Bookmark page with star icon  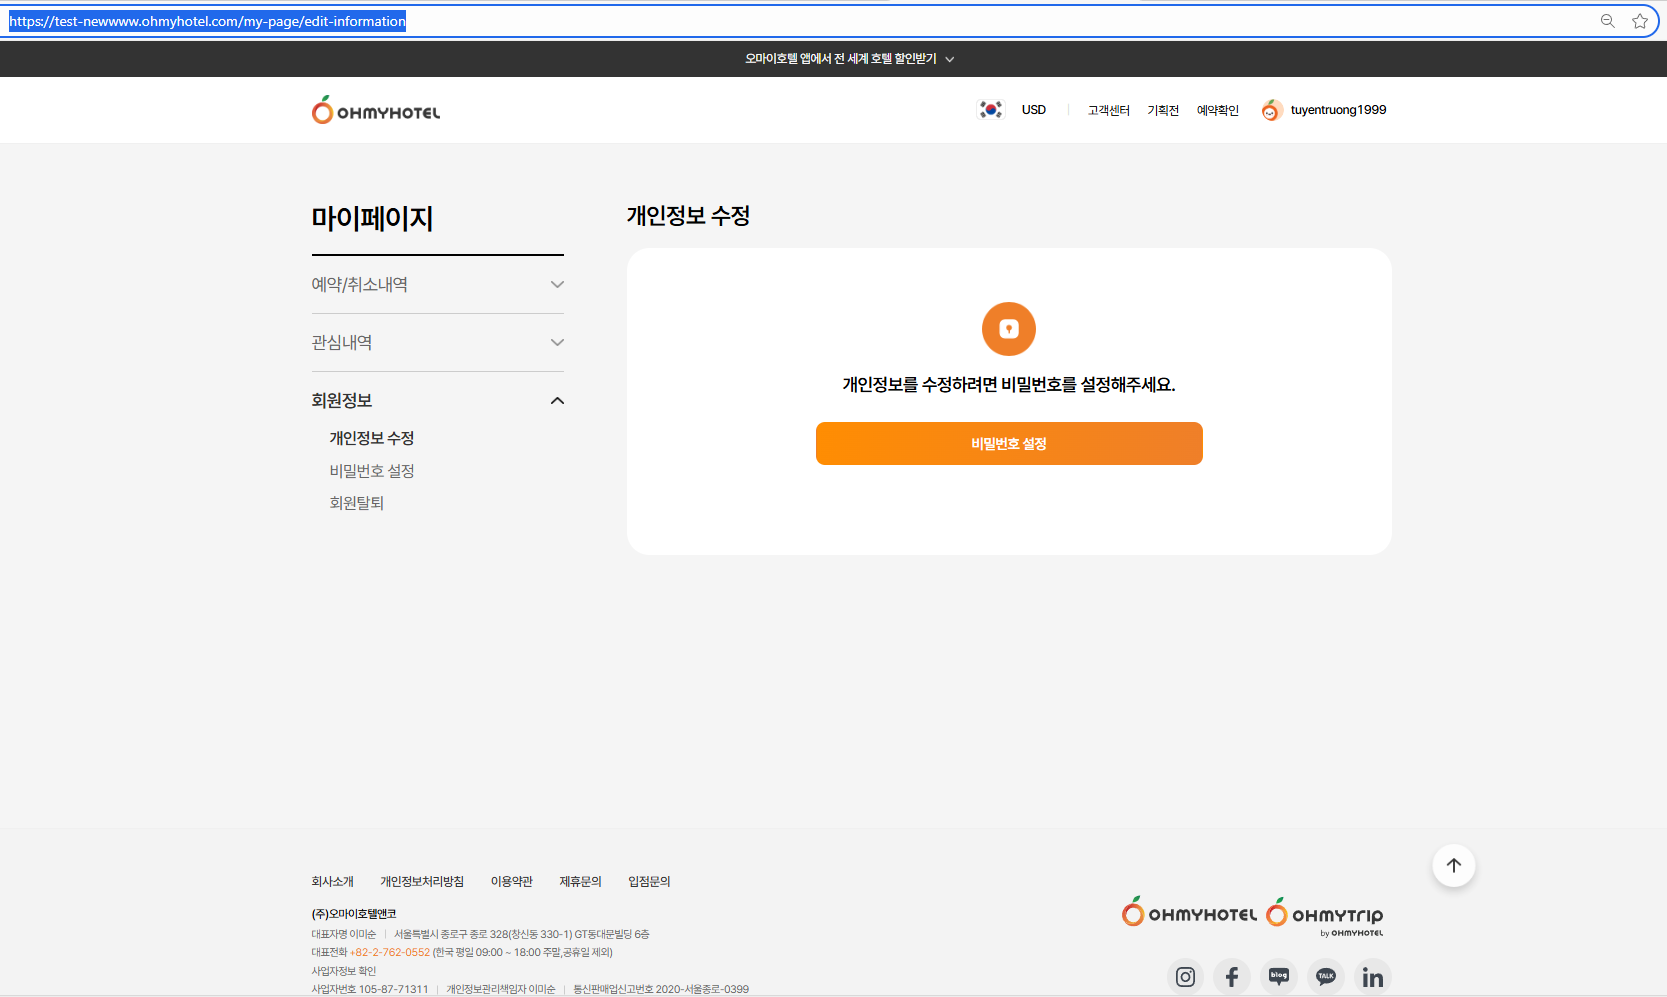pos(1640,21)
